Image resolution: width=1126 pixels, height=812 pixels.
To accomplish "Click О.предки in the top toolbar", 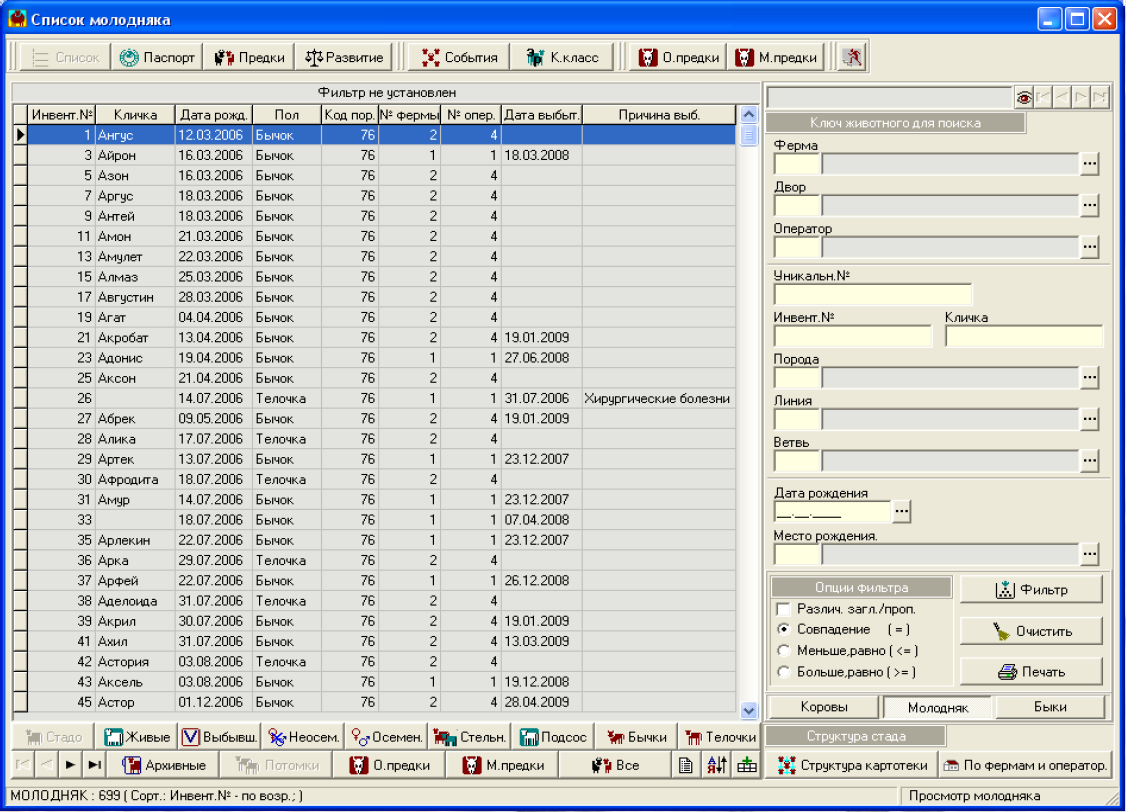I will click(x=679, y=57).
